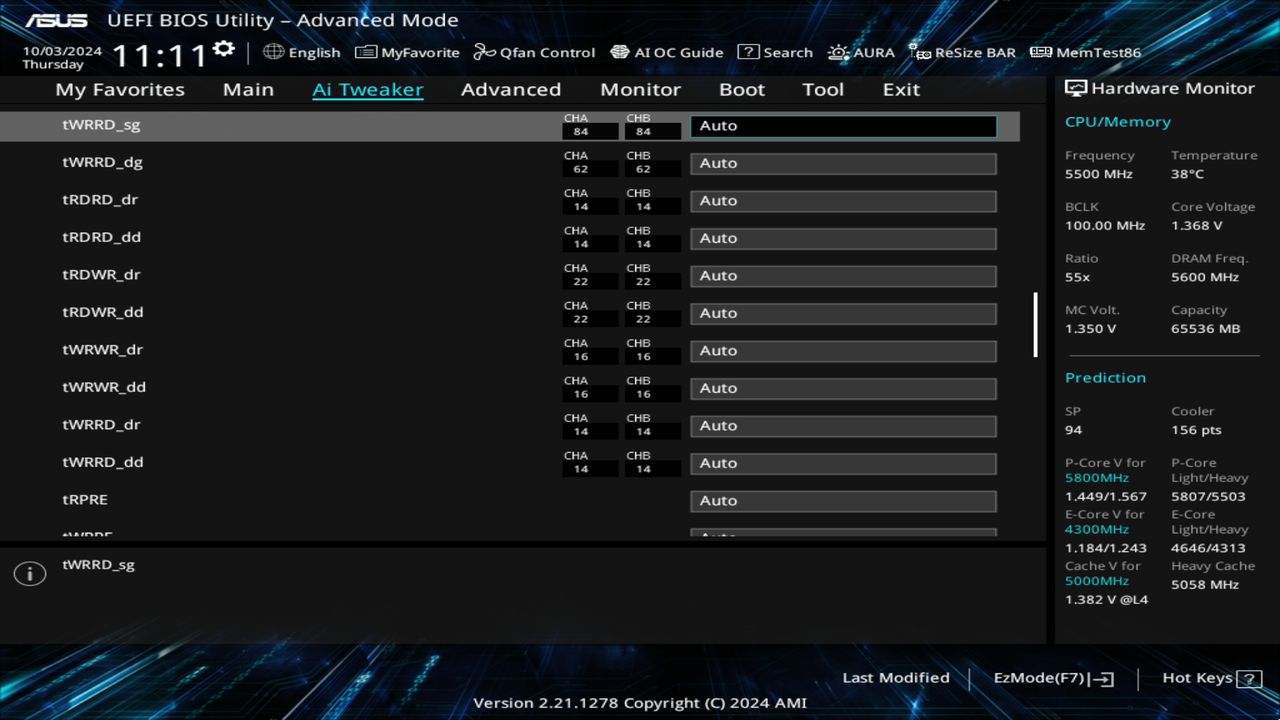Switch to the Boot tab
This screenshot has width=1280, height=720.
click(x=742, y=89)
